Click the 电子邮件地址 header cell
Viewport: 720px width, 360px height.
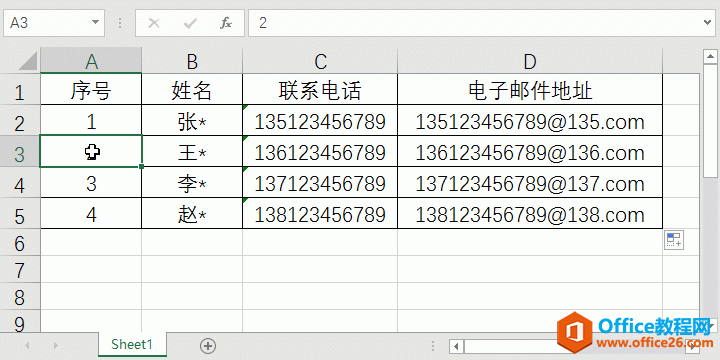coord(530,90)
